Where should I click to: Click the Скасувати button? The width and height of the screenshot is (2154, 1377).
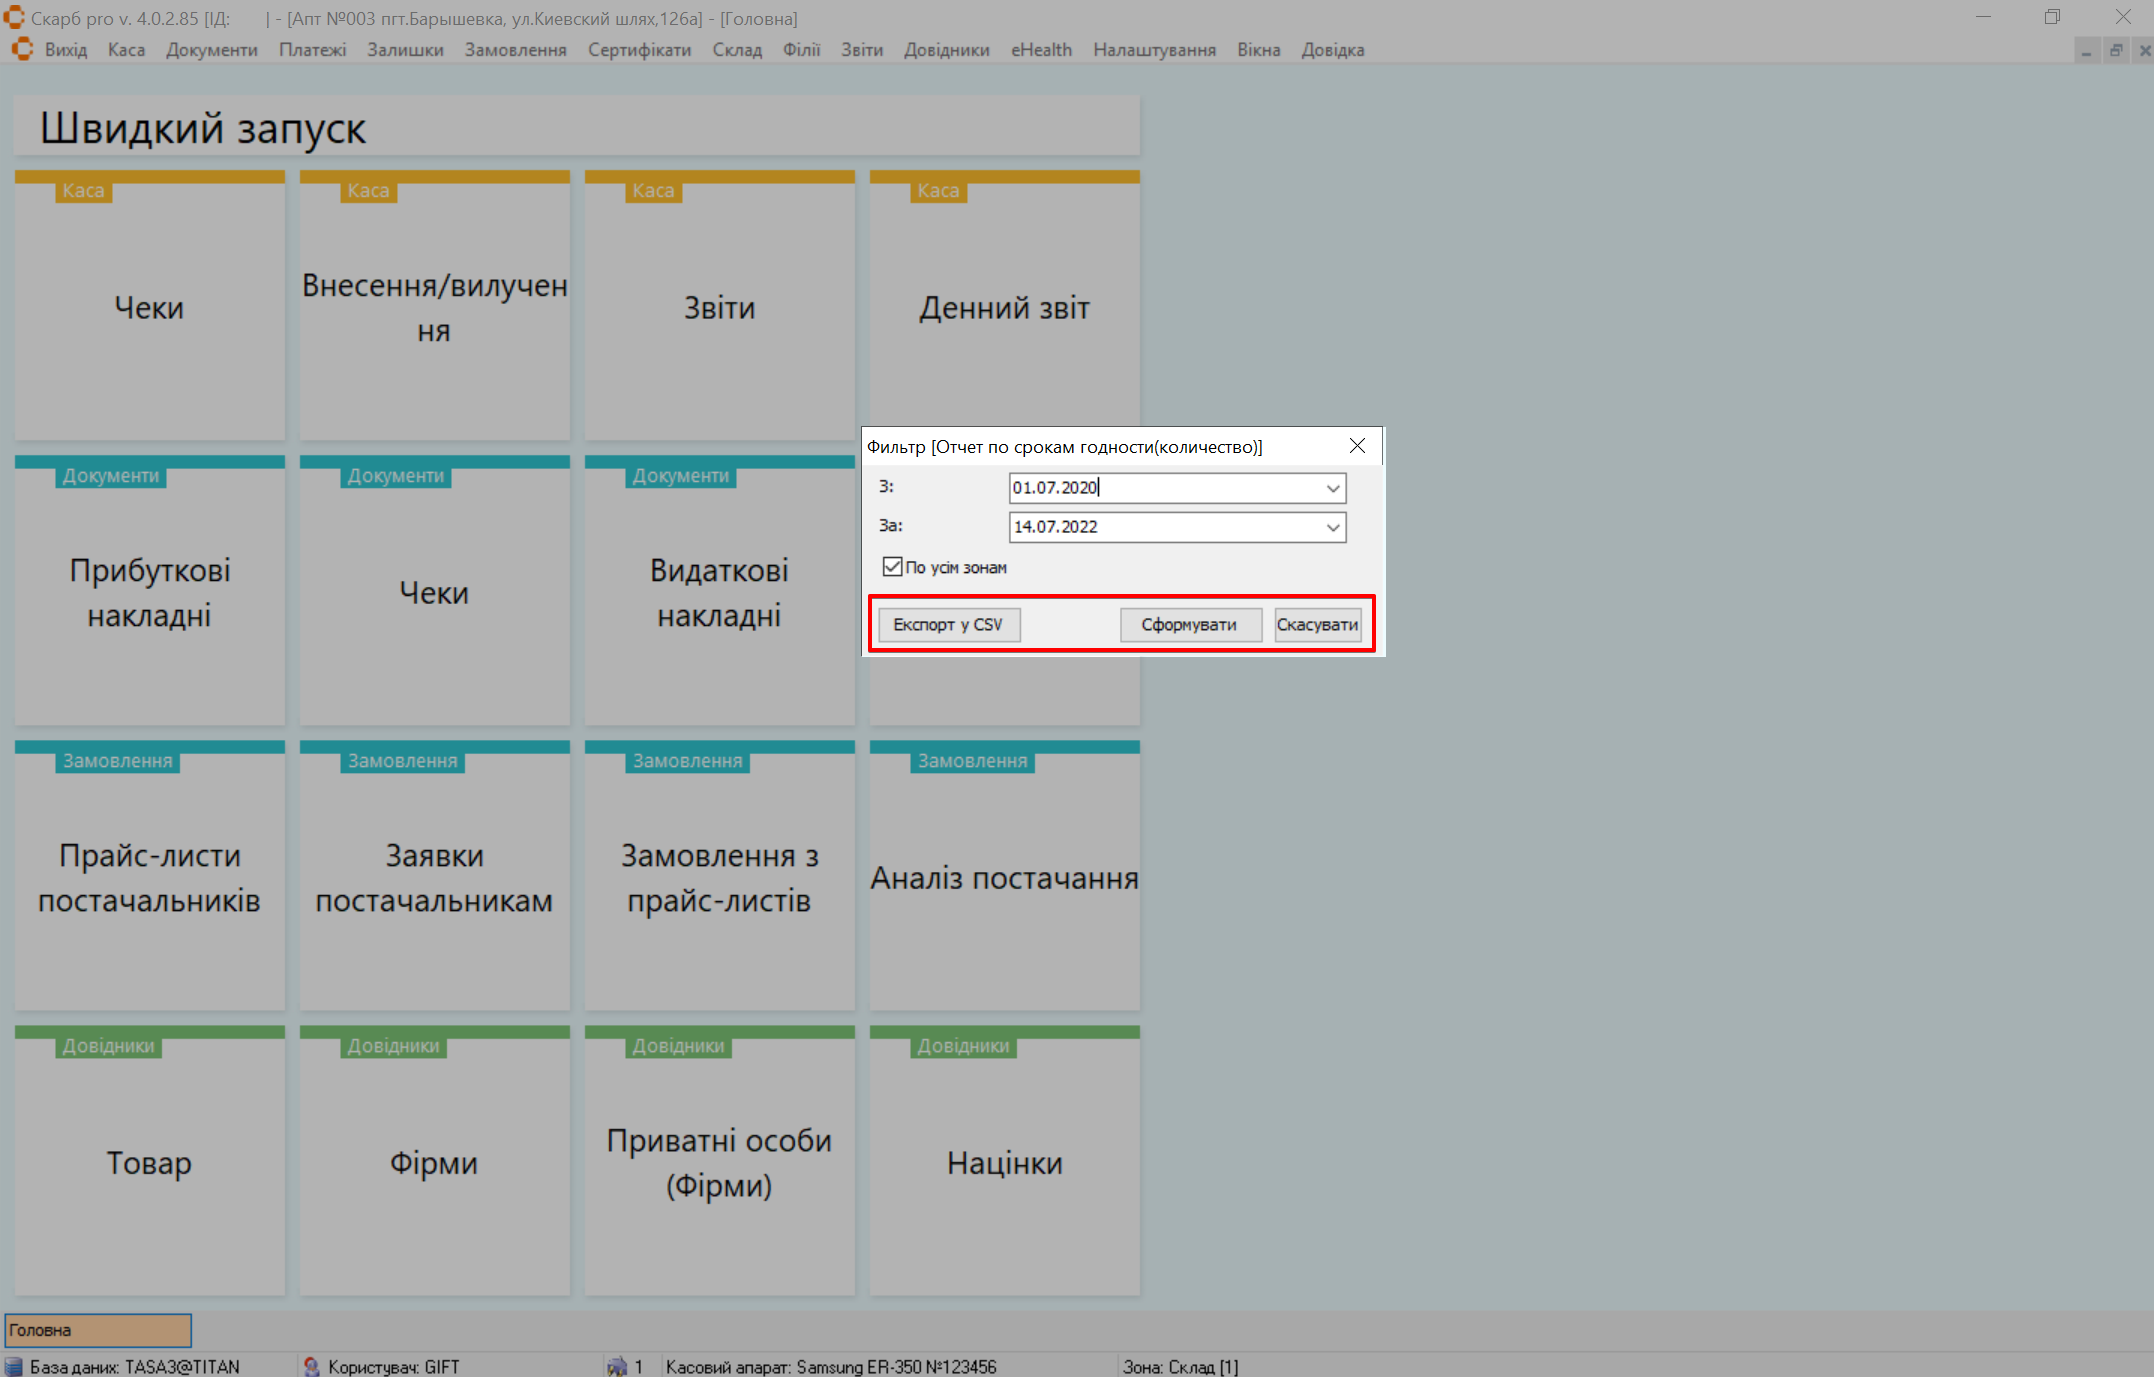[x=1317, y=625]
